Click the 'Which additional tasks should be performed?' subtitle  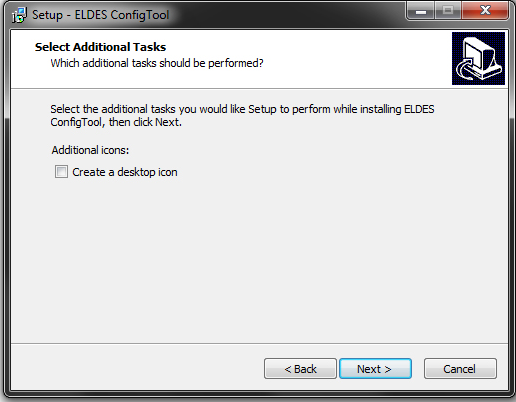(157, 63)
